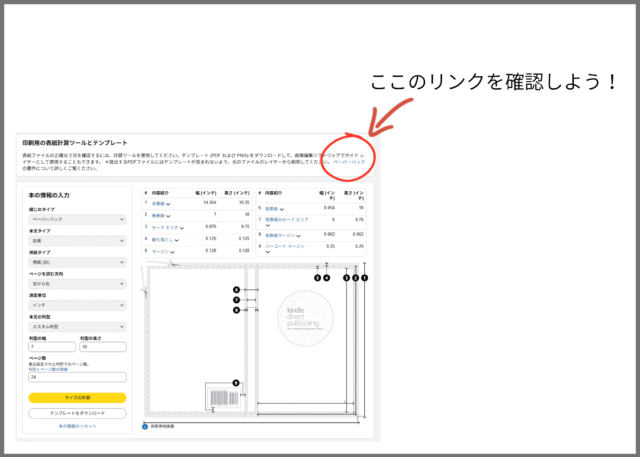Click the scissors icon at template top edge

pos(174,266)
